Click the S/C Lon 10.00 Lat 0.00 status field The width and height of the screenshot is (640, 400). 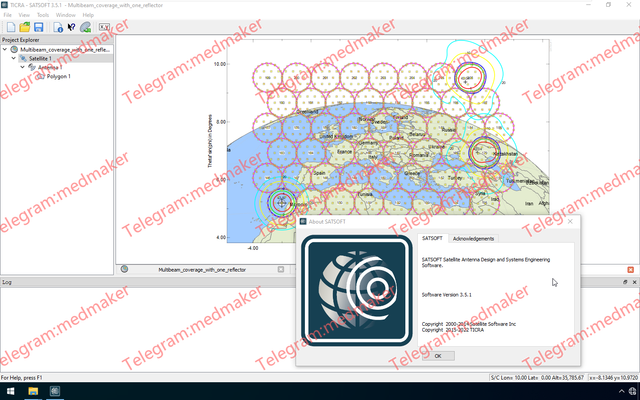(x=537, y=378)
